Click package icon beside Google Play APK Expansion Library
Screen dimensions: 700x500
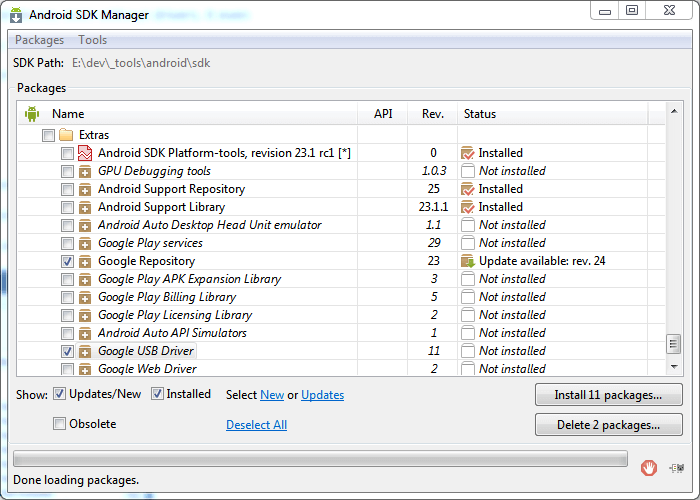click(x=85, y=279)
